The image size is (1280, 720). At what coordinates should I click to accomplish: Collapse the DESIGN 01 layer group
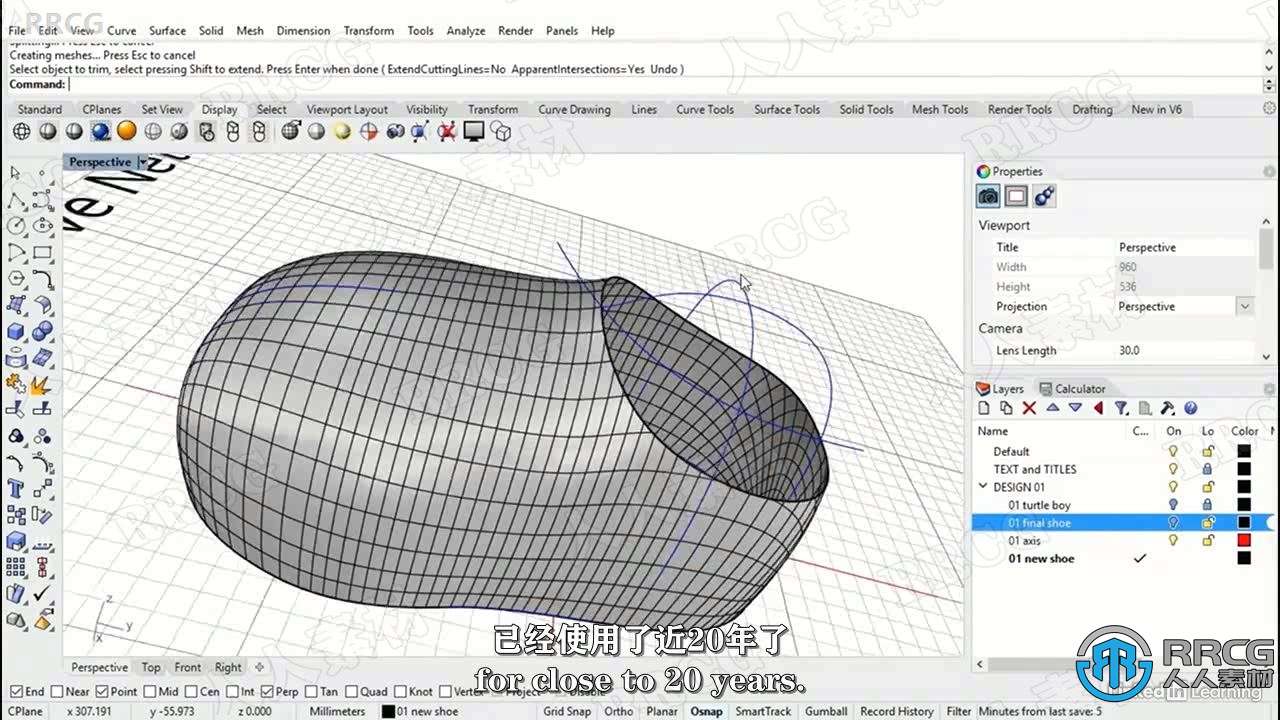(983, 487)
